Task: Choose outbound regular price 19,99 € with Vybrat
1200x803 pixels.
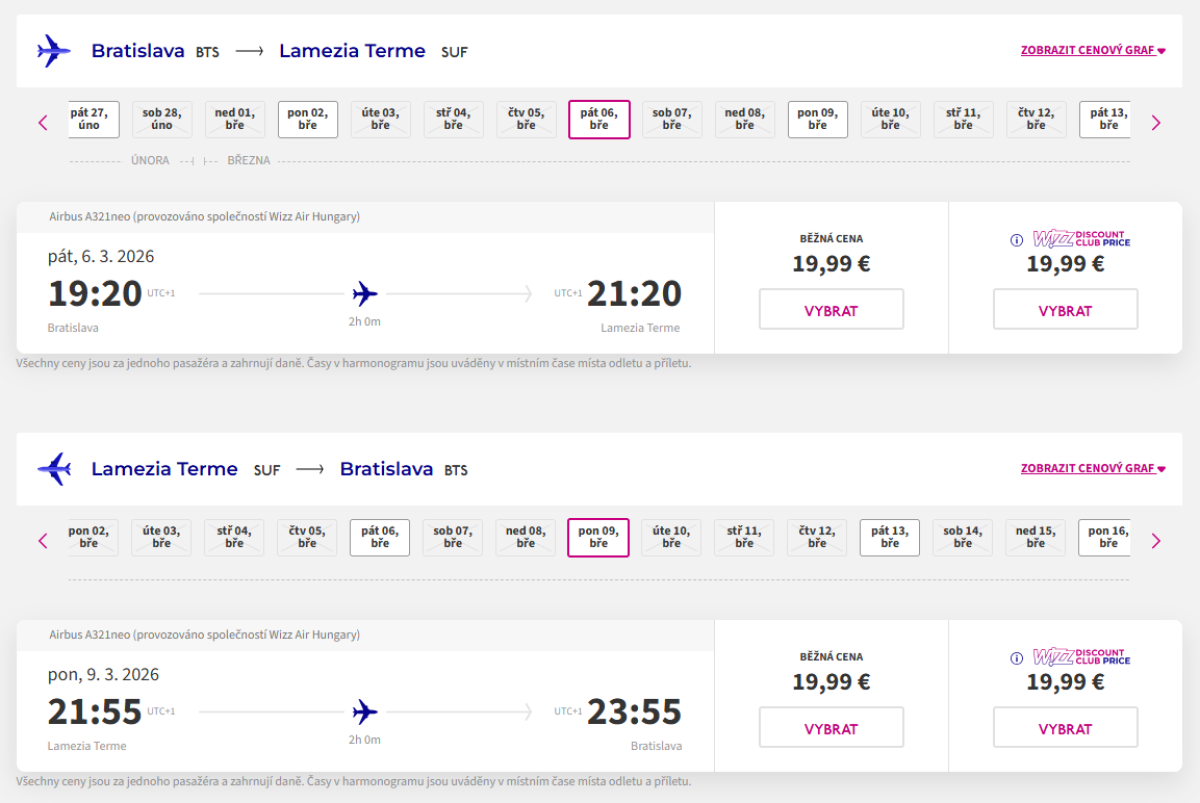Action: tap(831, 310)
